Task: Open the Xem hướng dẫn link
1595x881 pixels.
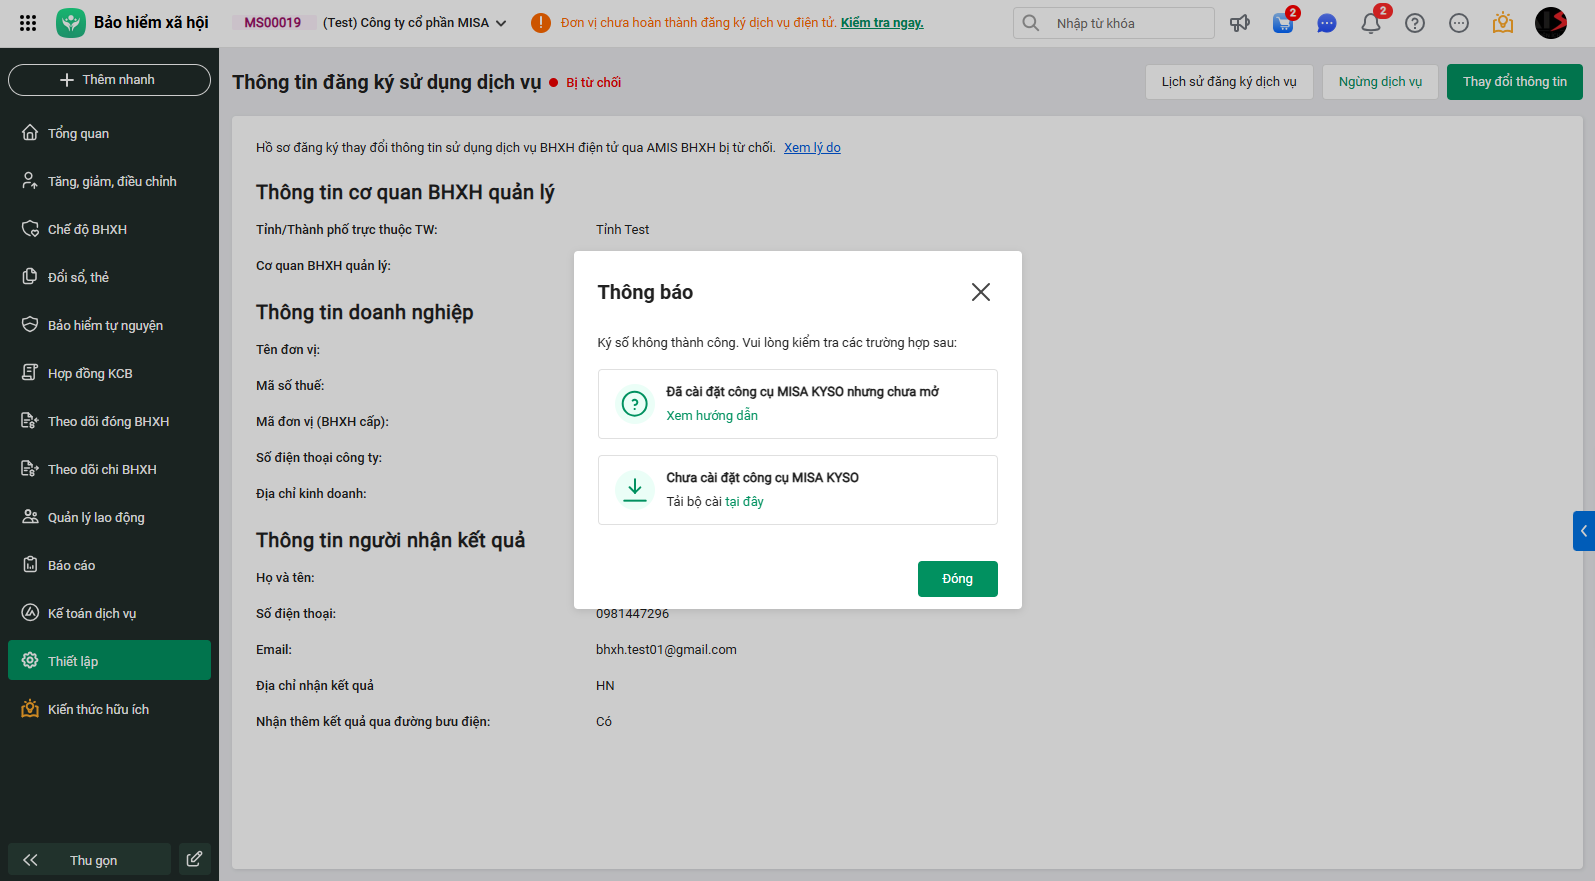Action: click(x=712, y=416)
